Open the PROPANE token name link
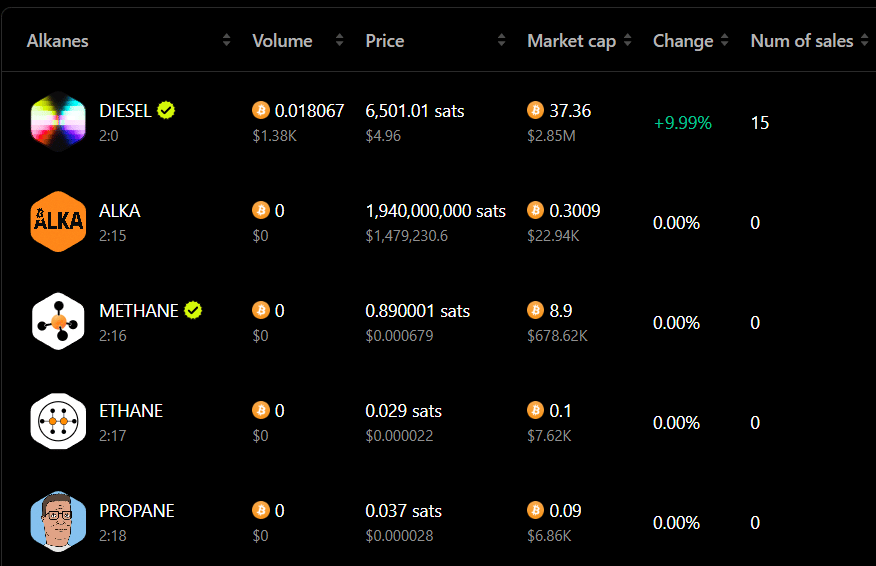 [x=137, y=511]
